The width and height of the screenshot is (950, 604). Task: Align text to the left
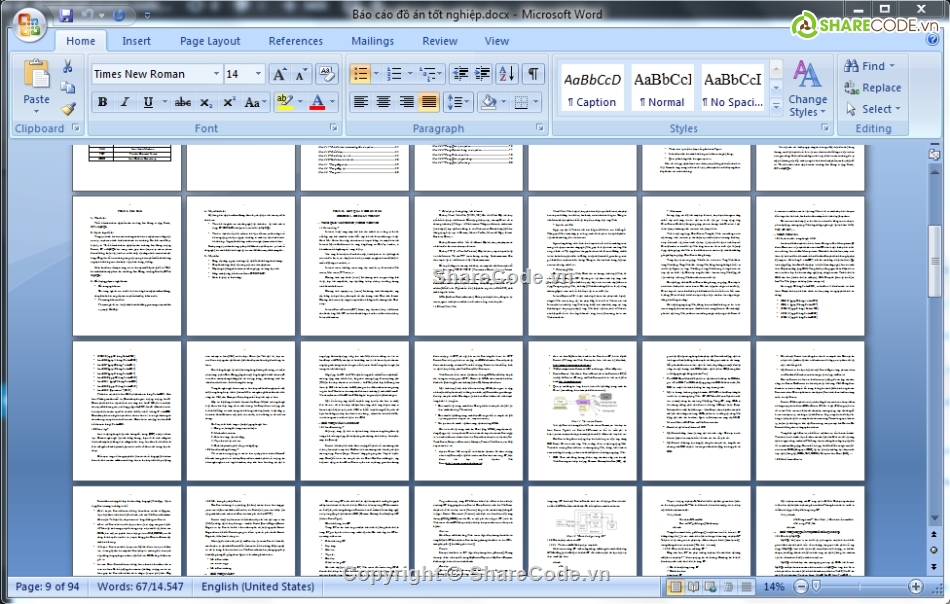pos(360,102)
